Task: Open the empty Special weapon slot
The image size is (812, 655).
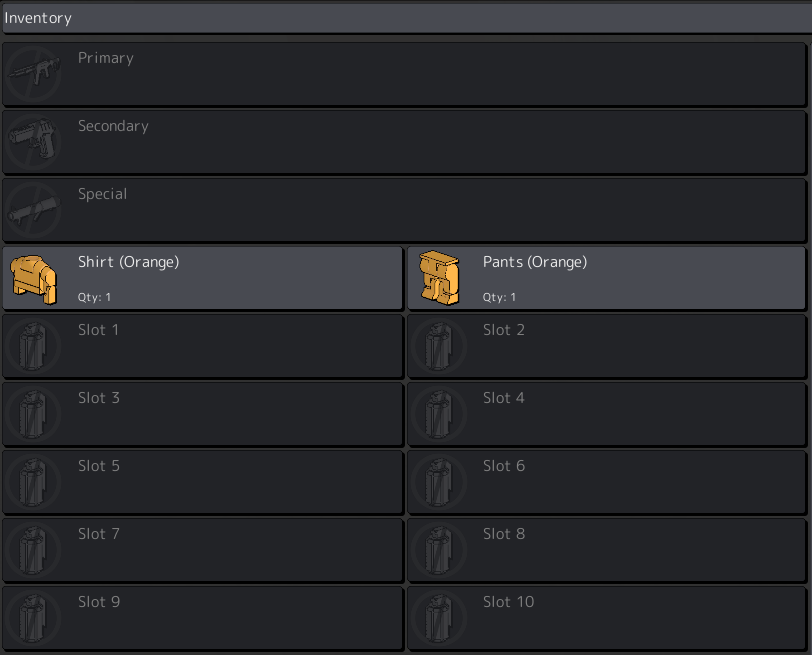Action: 404,210
